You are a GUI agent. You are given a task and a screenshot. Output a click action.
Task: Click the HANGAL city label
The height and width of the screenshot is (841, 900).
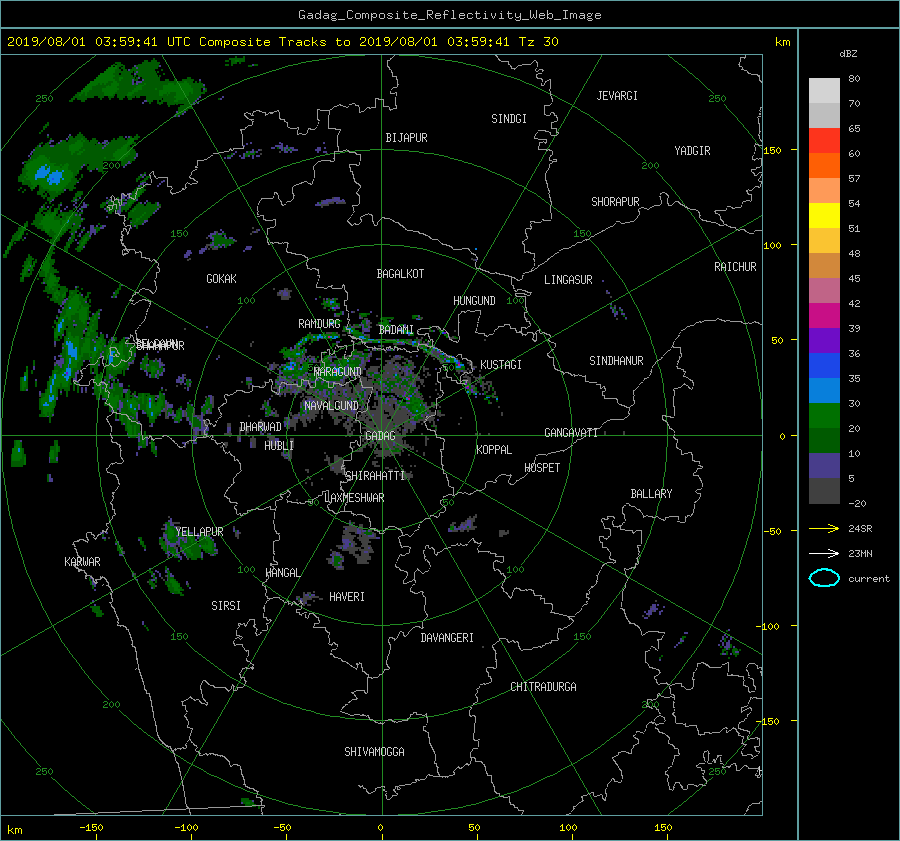point(282,573)
